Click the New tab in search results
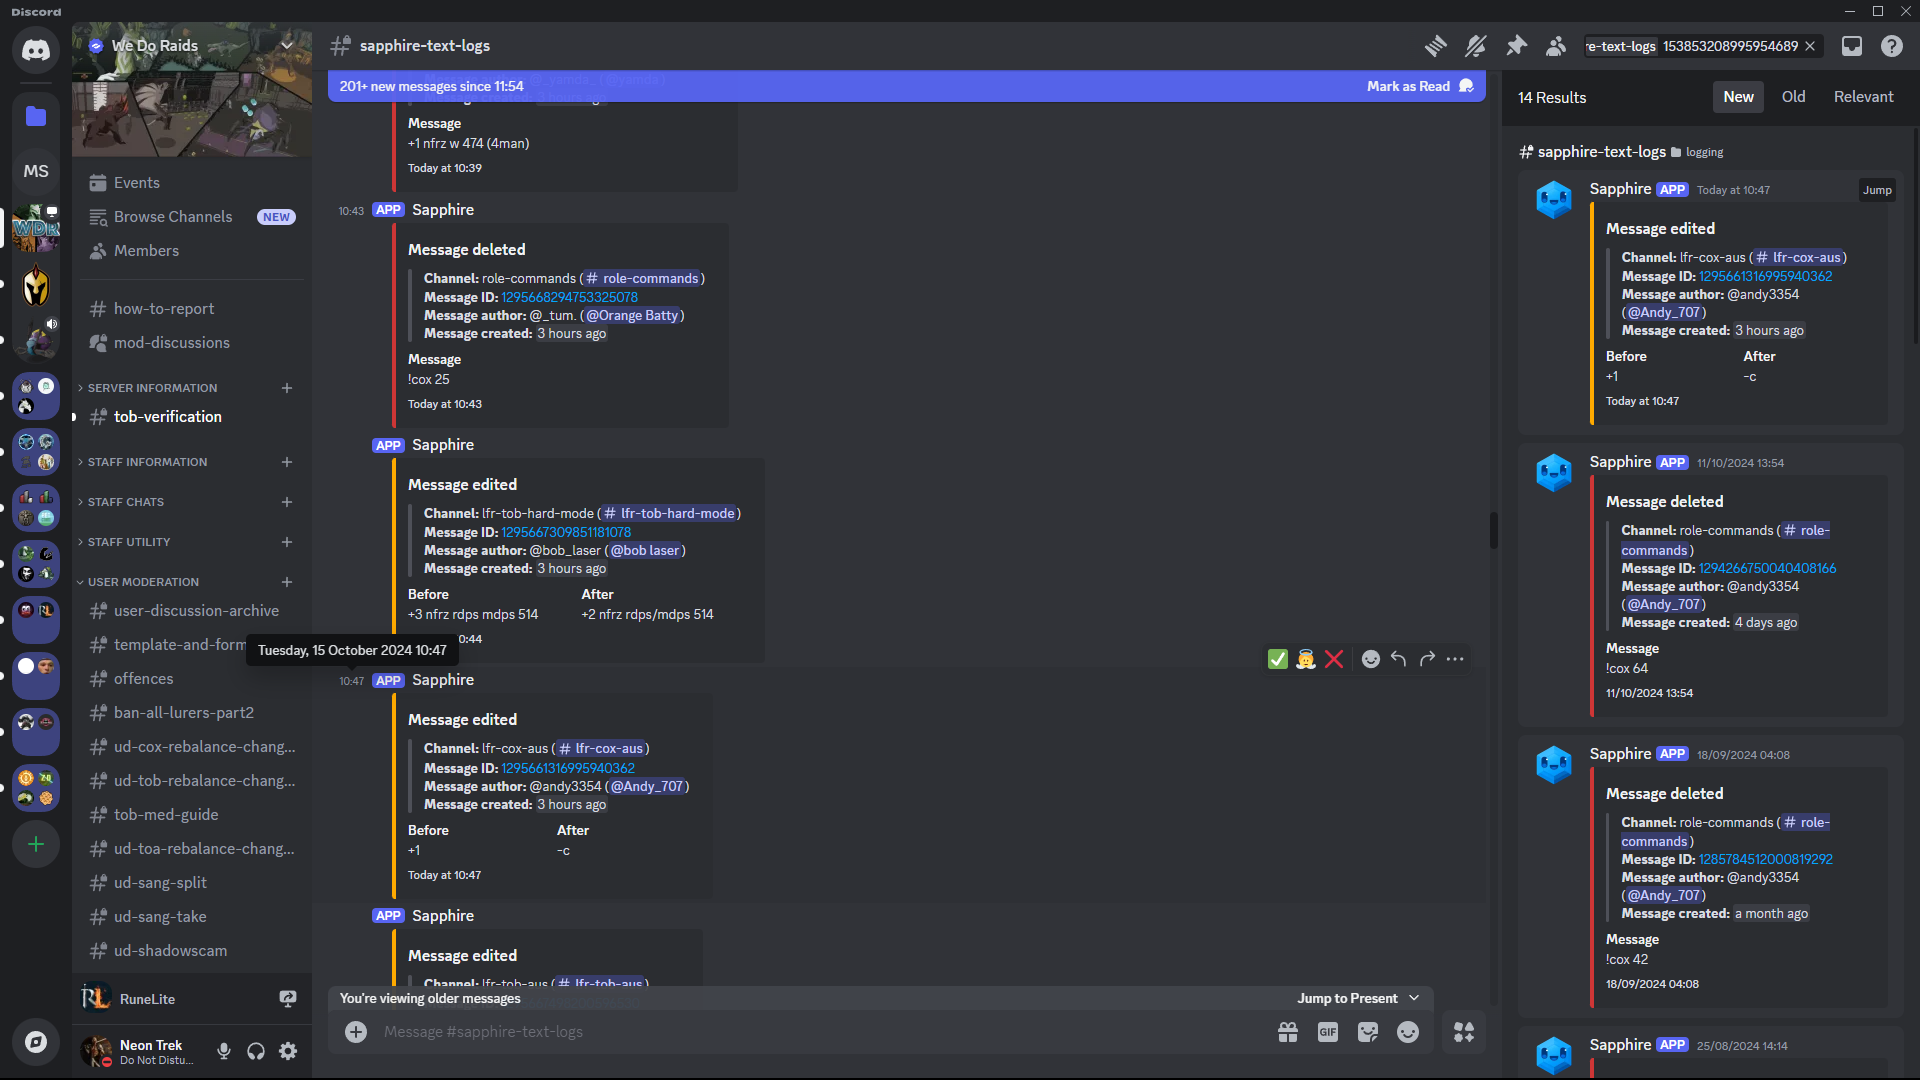This screenshot has width=1920, height=1080. click(x=1738, y=96)
